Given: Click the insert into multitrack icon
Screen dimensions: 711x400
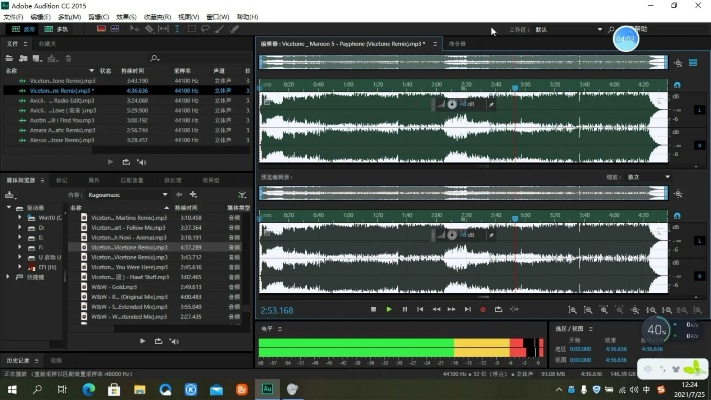Looking at the screenshot, I should (53, 58).
